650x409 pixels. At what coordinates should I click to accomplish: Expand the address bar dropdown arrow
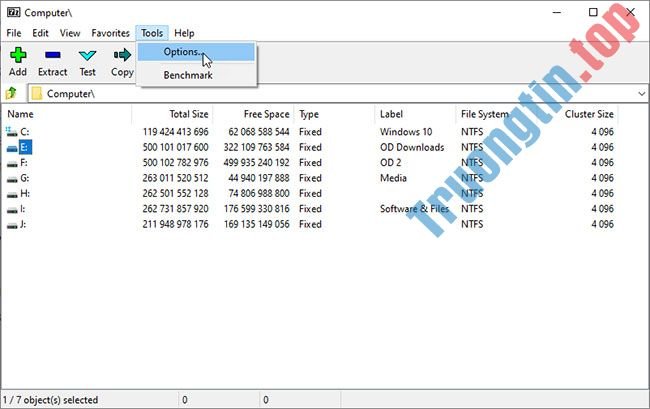coord(641,94)
